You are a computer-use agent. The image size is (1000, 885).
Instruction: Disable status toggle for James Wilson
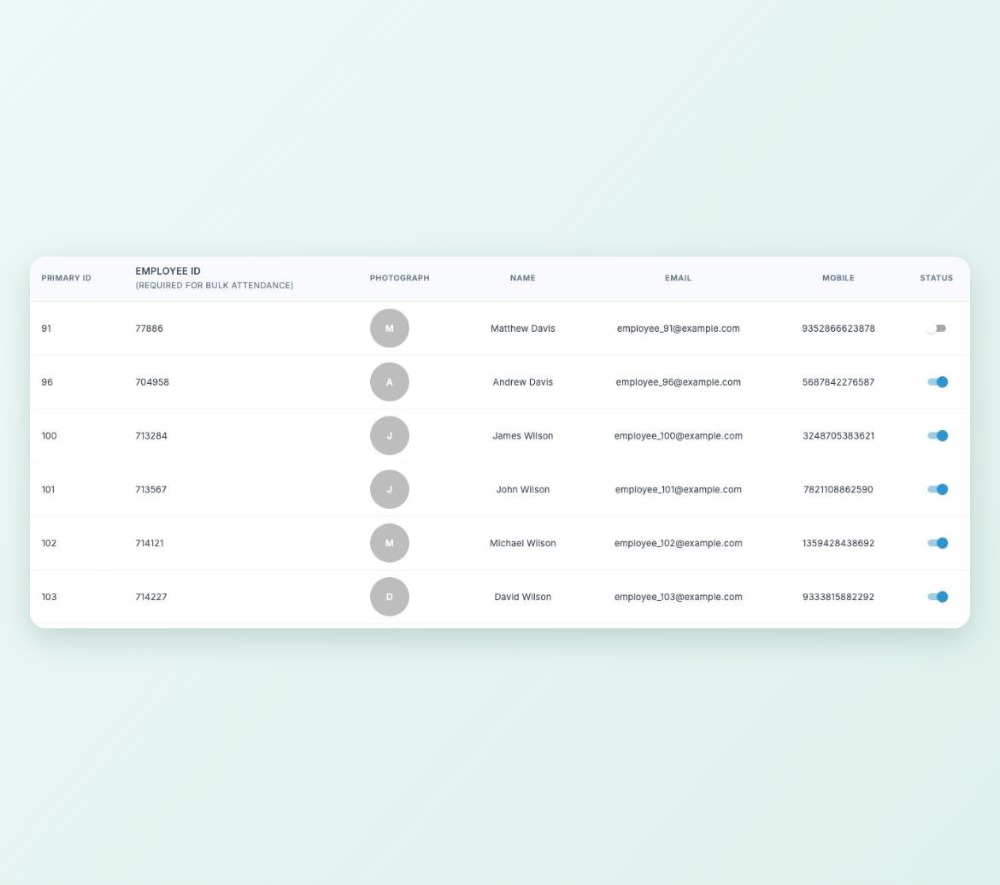pos(938,435)
